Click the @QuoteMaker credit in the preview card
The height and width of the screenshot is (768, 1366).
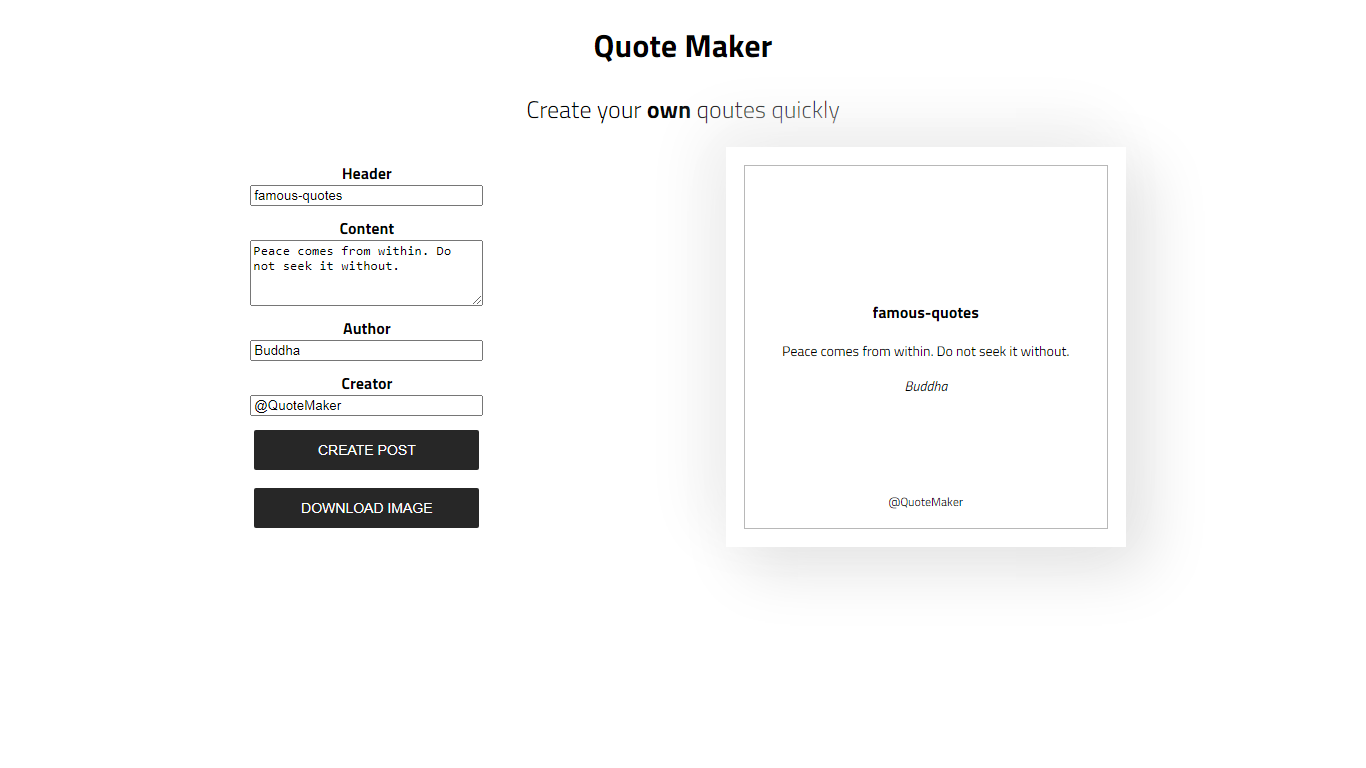tap(926, 502)
